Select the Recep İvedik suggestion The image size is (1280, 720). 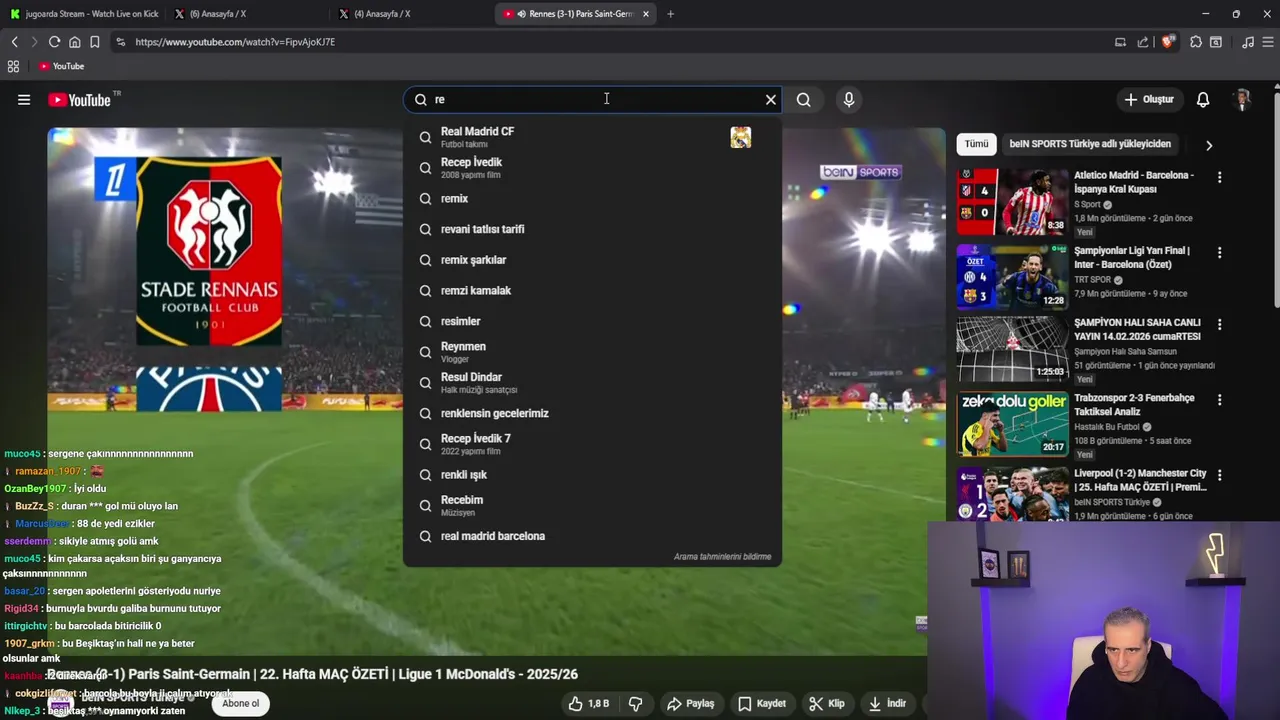[x=592, y=167]
